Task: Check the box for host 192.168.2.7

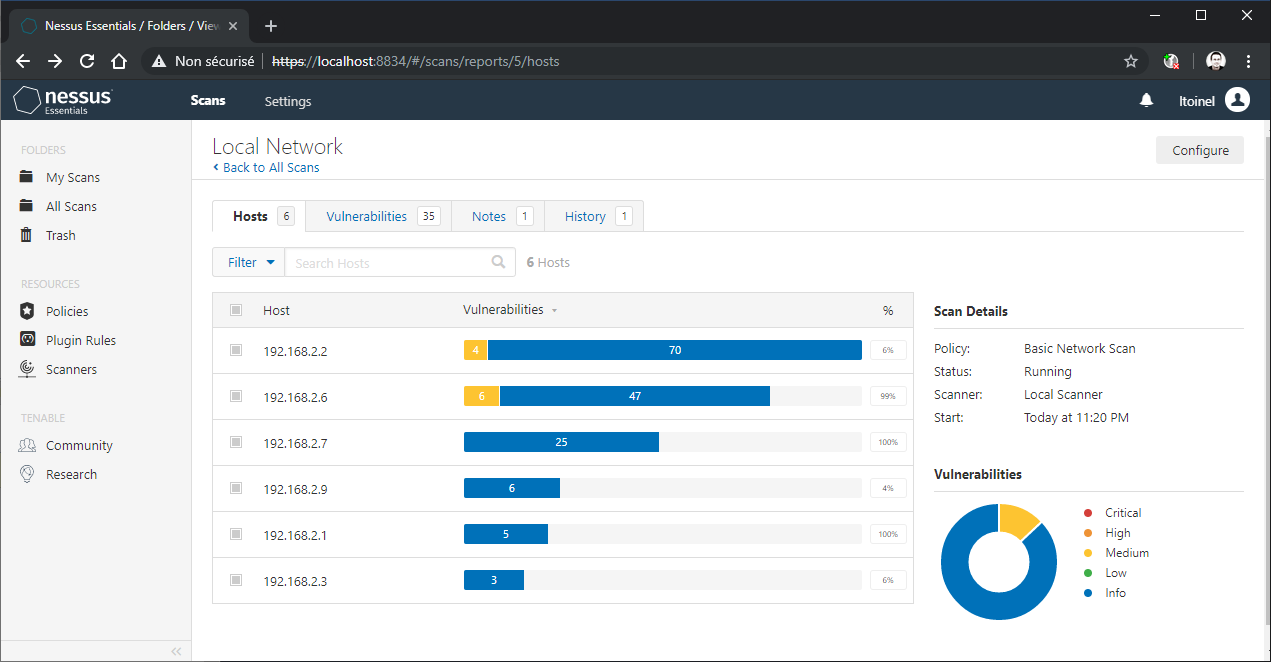Action: pos(236,442)
